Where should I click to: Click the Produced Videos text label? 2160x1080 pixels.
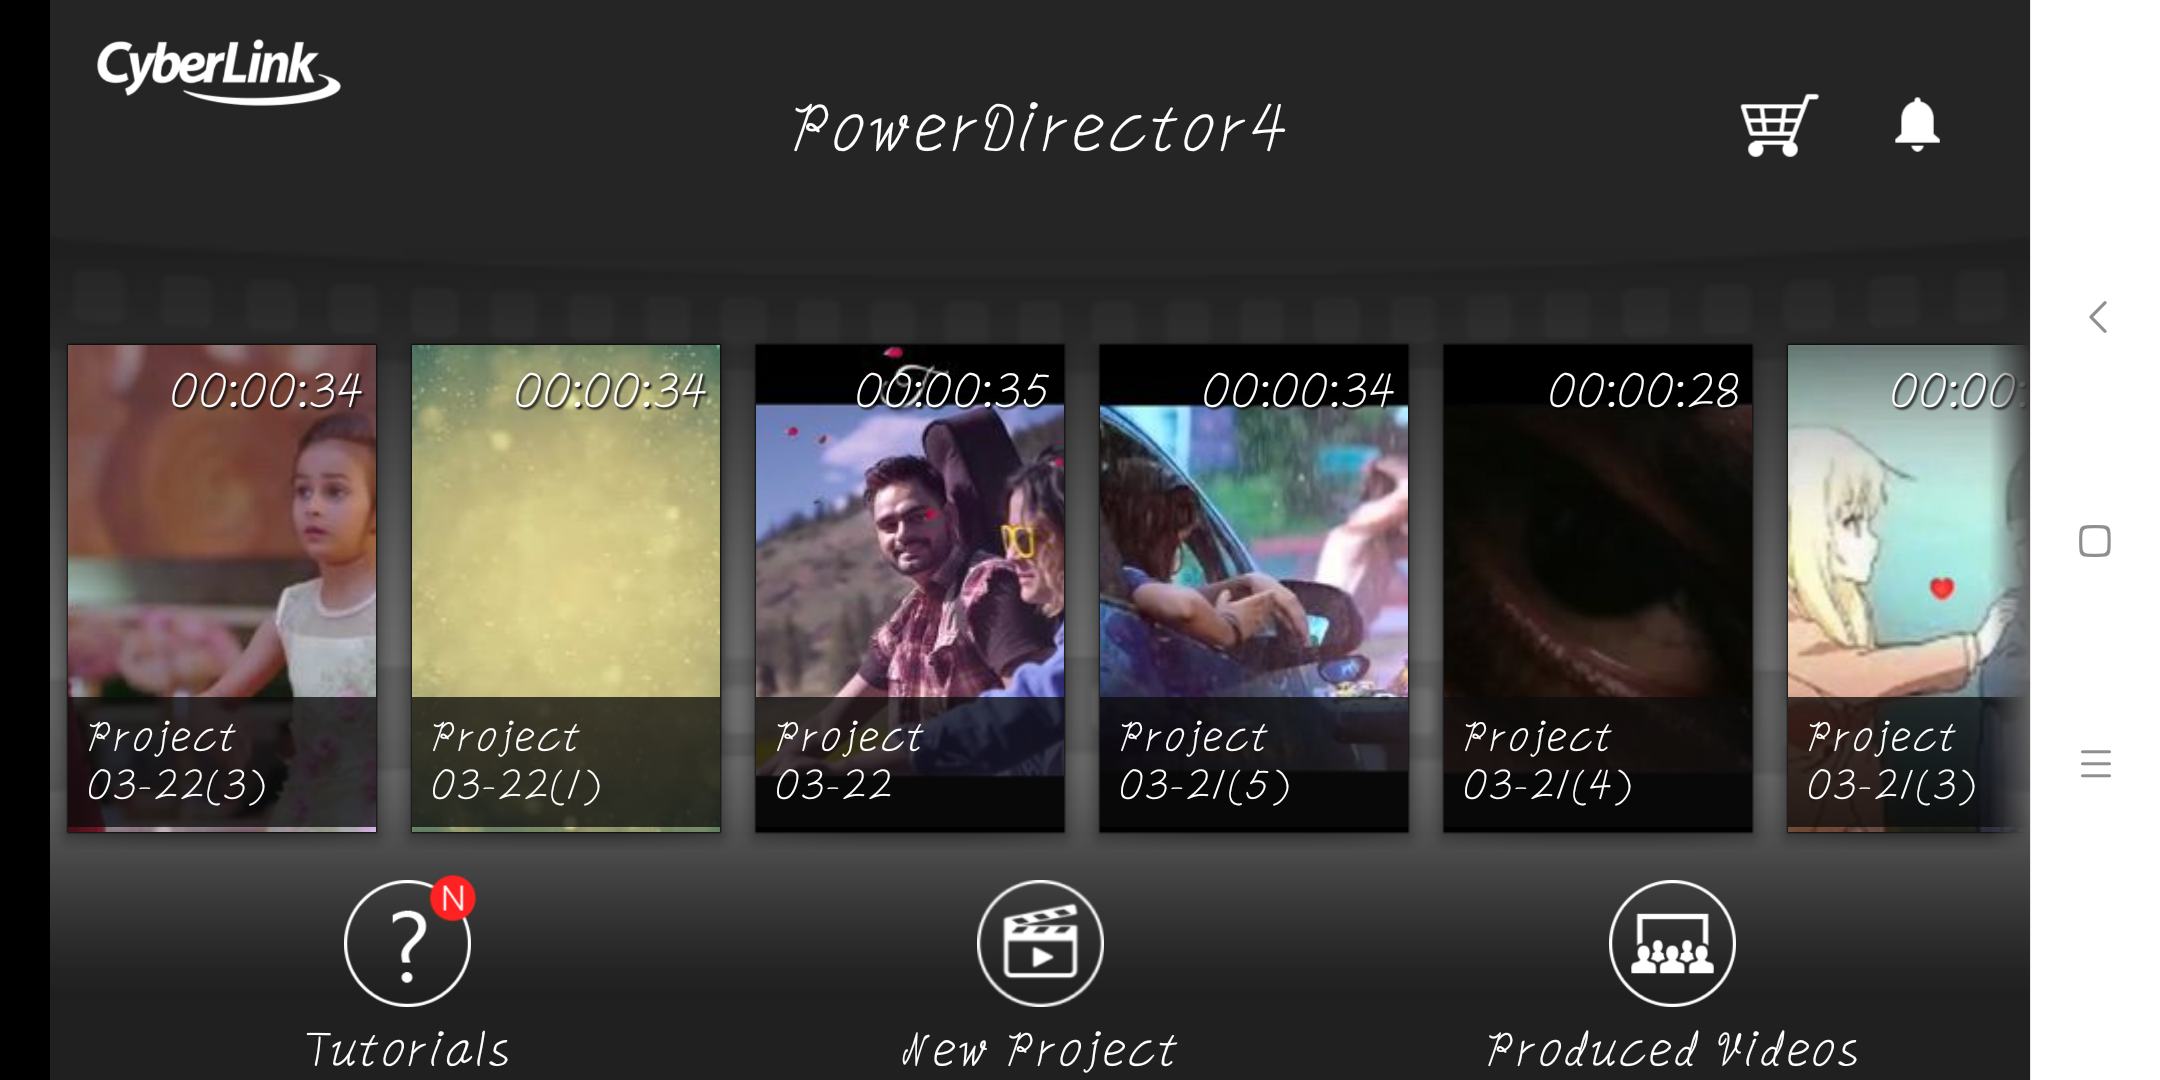point(1672,1050)
